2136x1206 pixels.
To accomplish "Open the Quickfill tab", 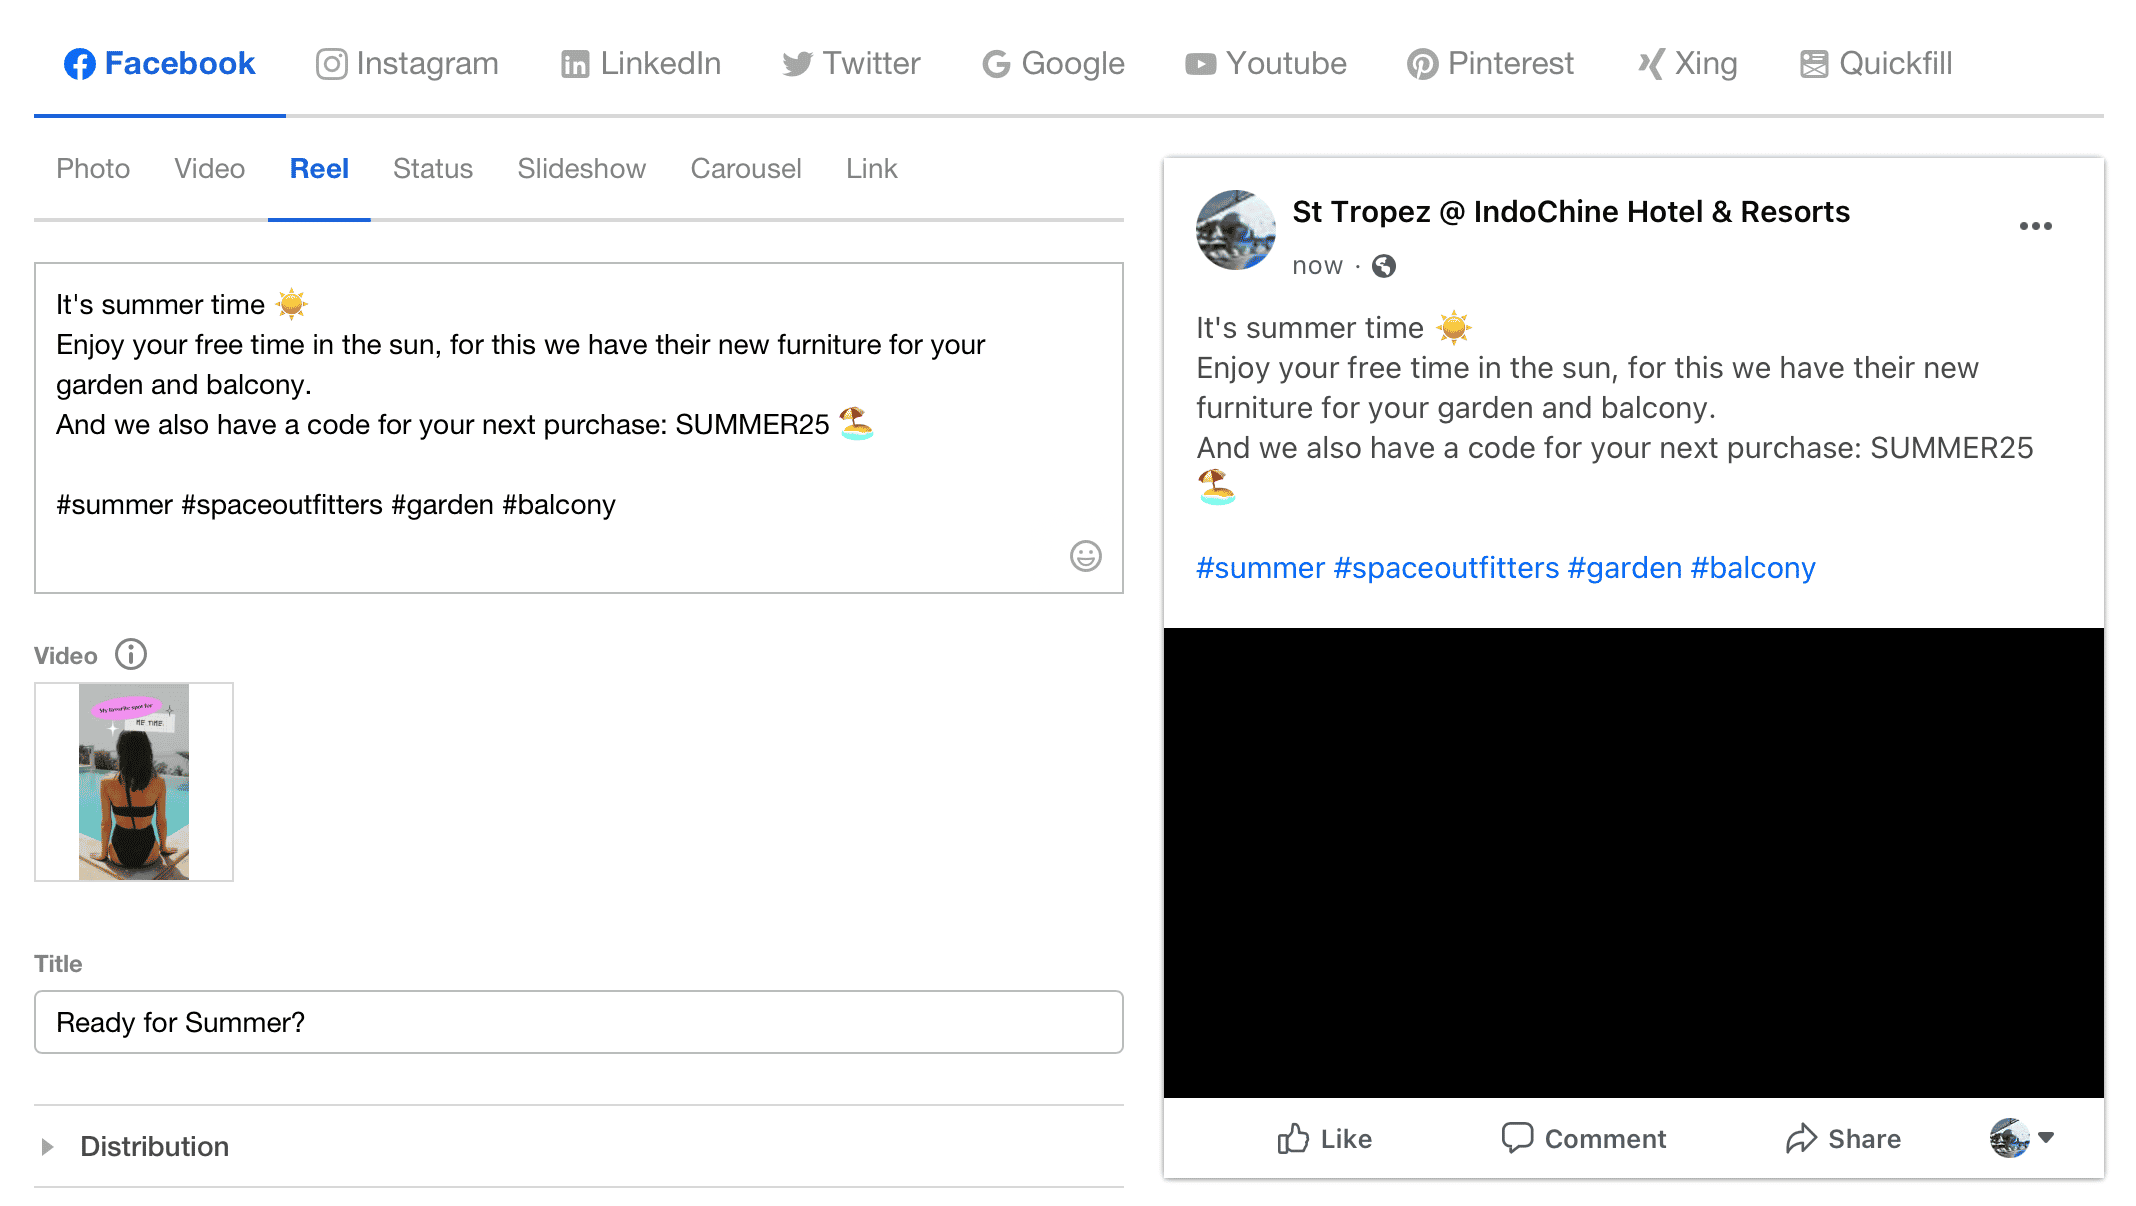I will [x=1875, y=64].
